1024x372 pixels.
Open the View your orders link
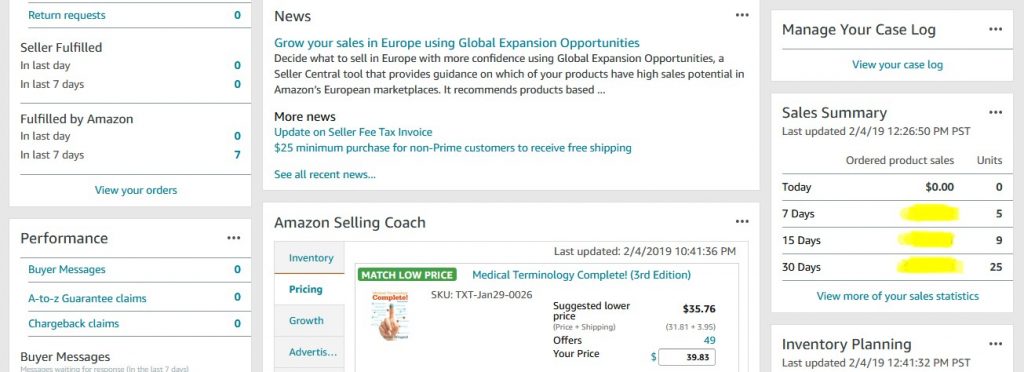[136, 191]
